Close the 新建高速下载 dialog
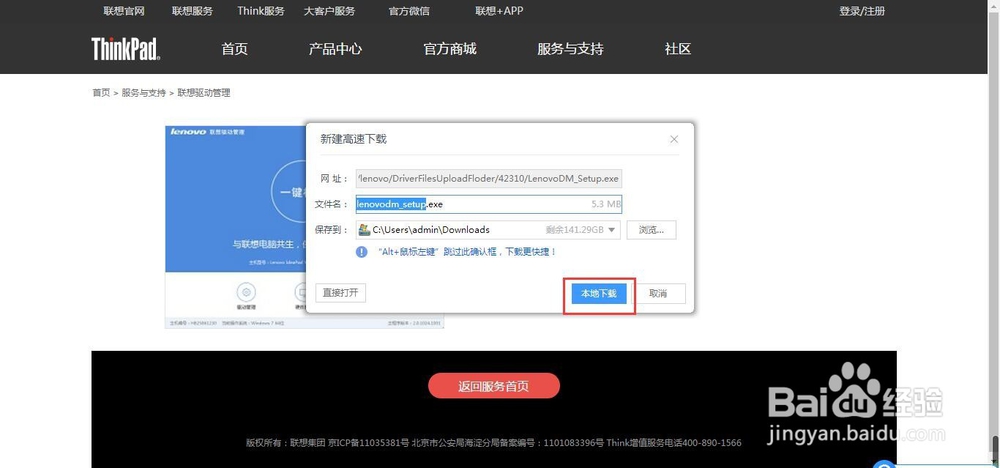 674,139
